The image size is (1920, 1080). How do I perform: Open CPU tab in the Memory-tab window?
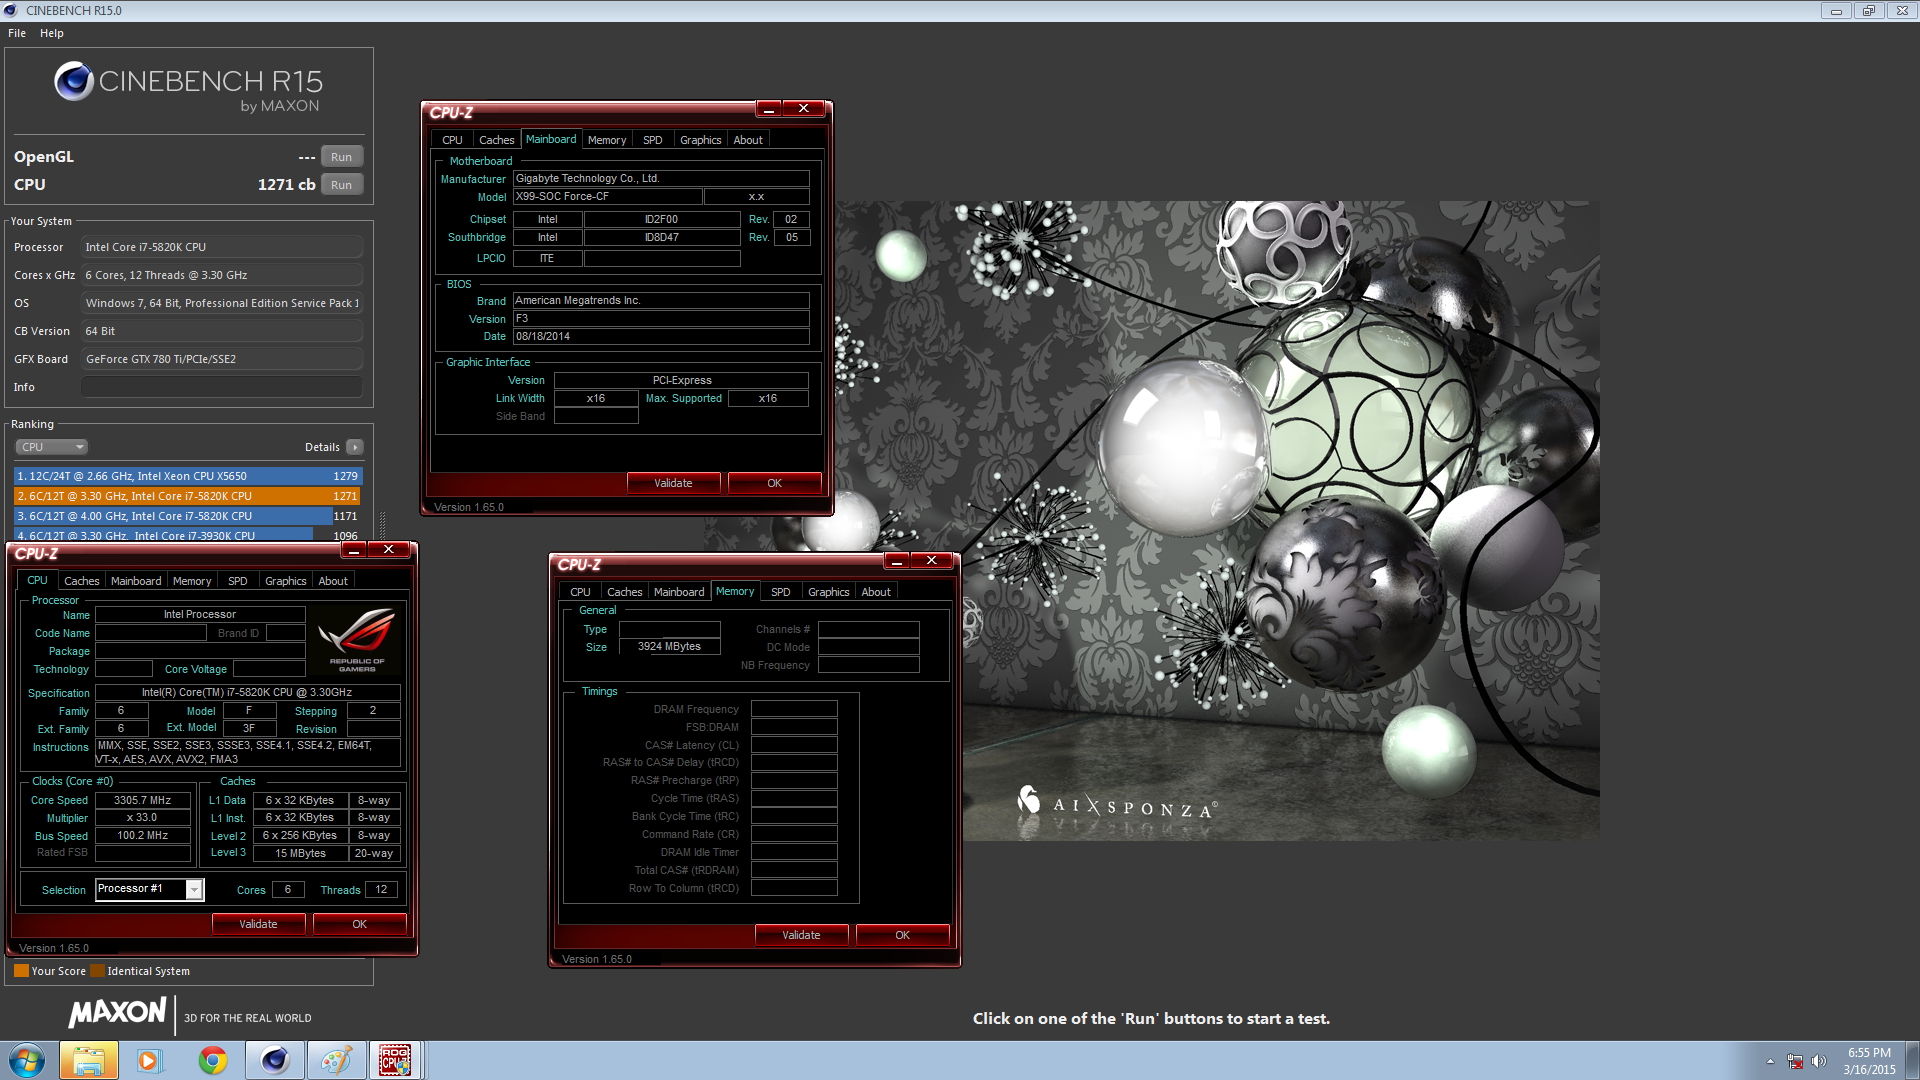(x=580, y=592)
